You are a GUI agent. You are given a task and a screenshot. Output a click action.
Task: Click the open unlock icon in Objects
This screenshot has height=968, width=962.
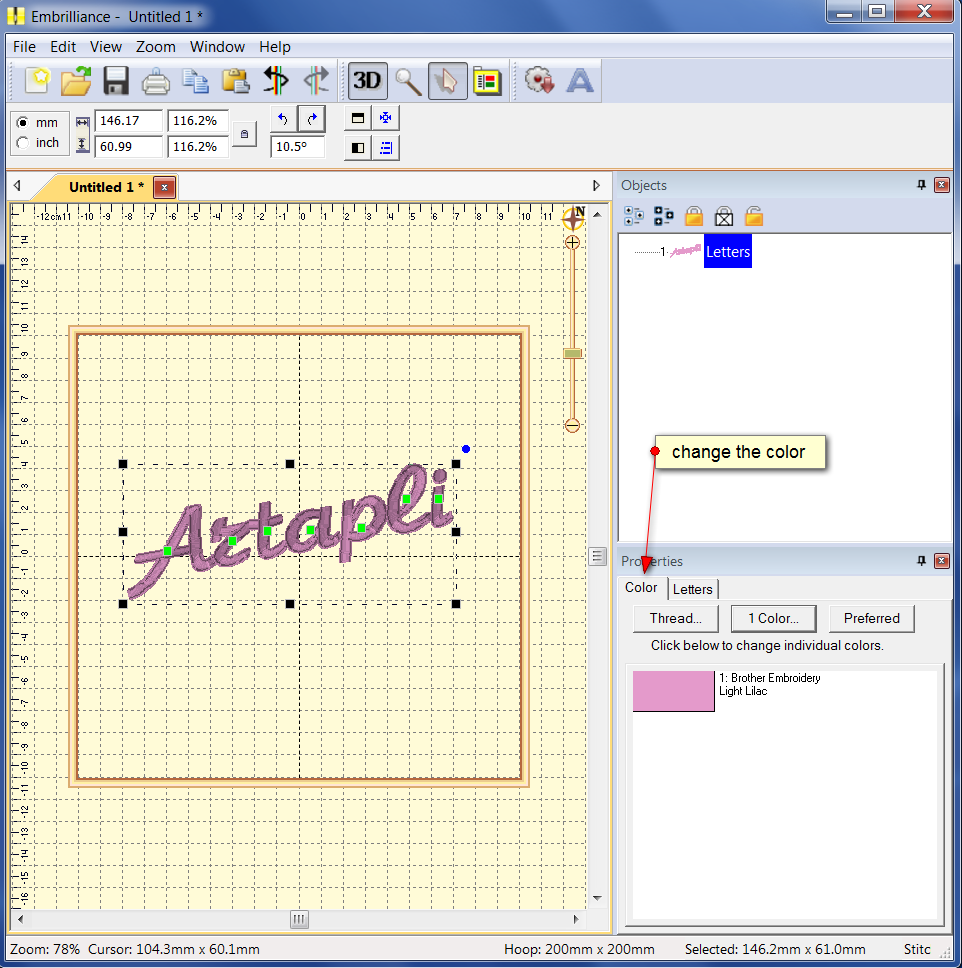pyautogui.click(x=754, y=216)
